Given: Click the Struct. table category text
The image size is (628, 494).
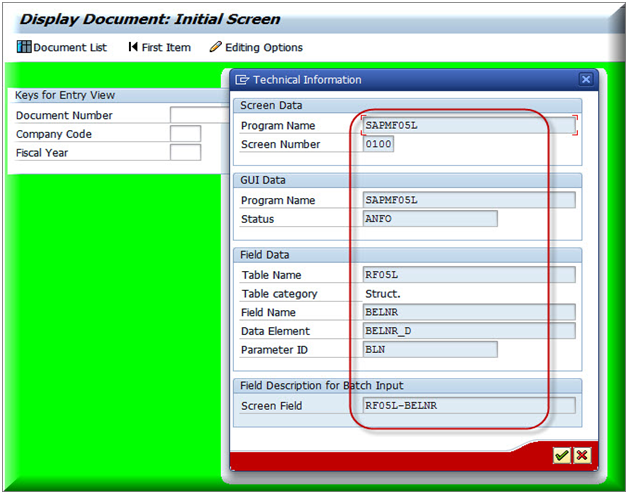Looking at the screenshot, I should pos(382,294).
